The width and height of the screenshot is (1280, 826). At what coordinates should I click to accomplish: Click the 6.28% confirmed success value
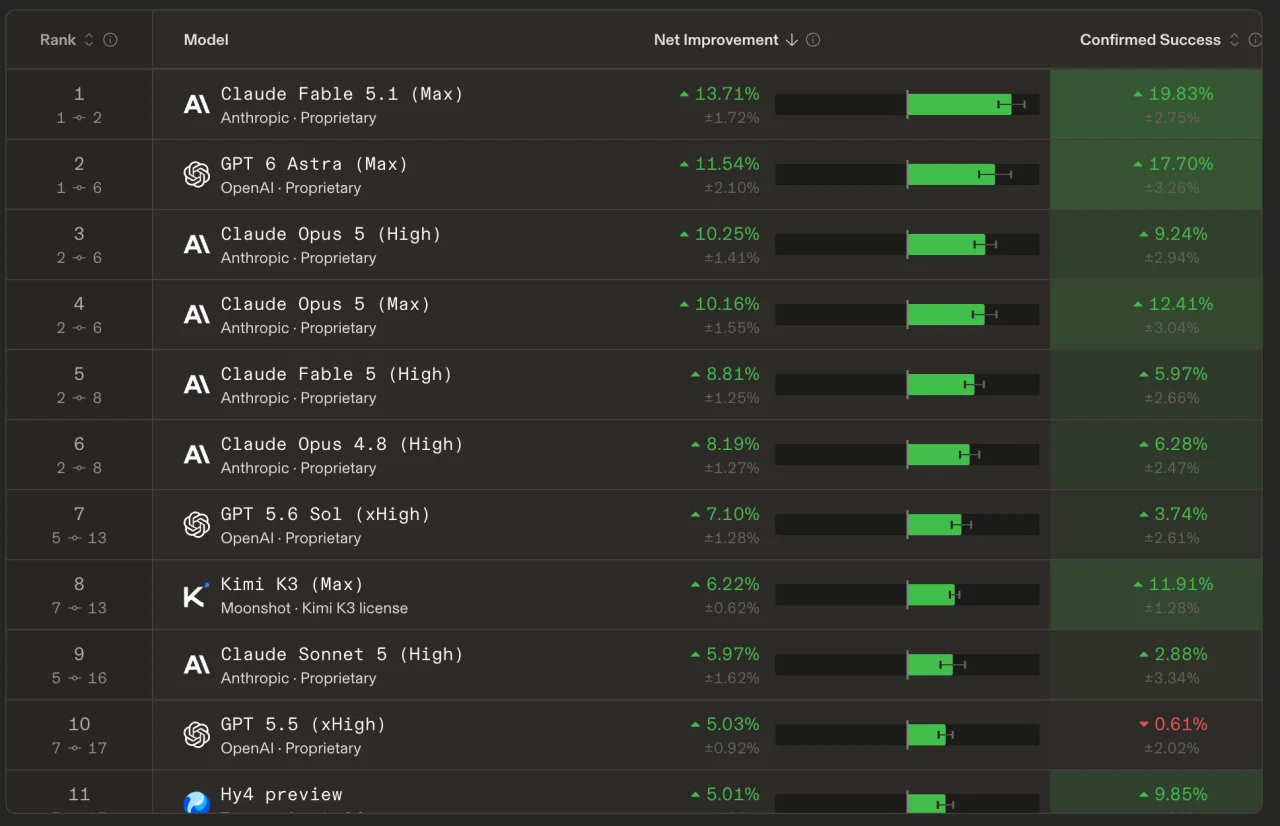click(x=1181, y=444)
